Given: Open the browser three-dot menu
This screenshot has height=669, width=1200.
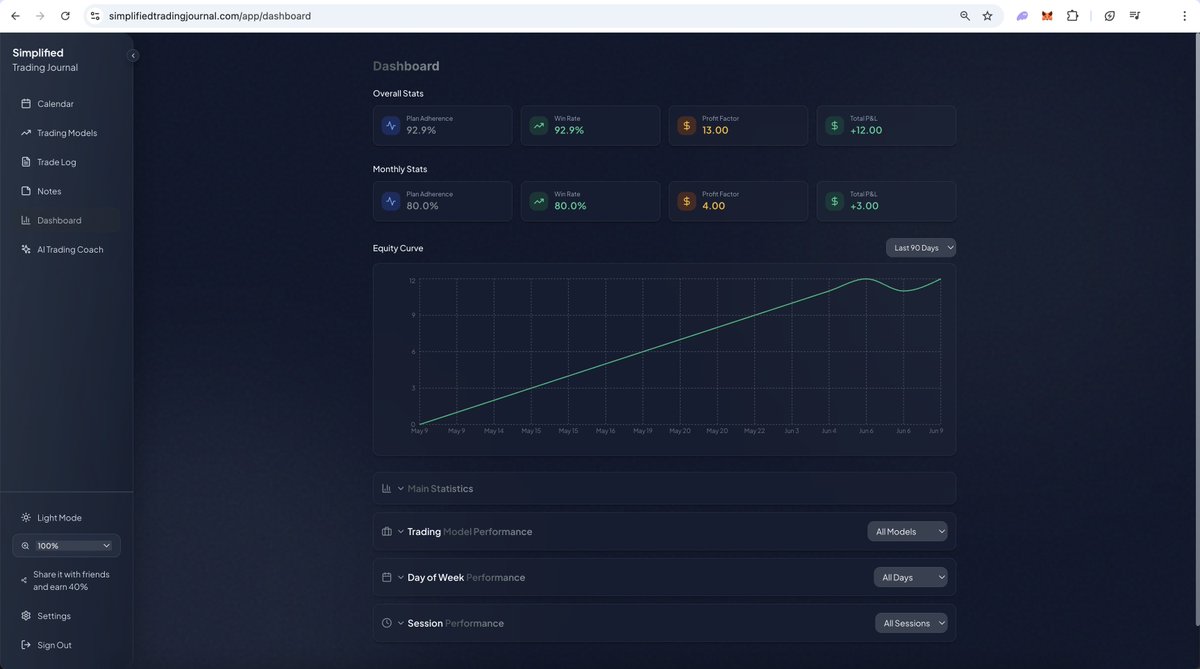Looking at the screenshot, I should [1184, 16].
